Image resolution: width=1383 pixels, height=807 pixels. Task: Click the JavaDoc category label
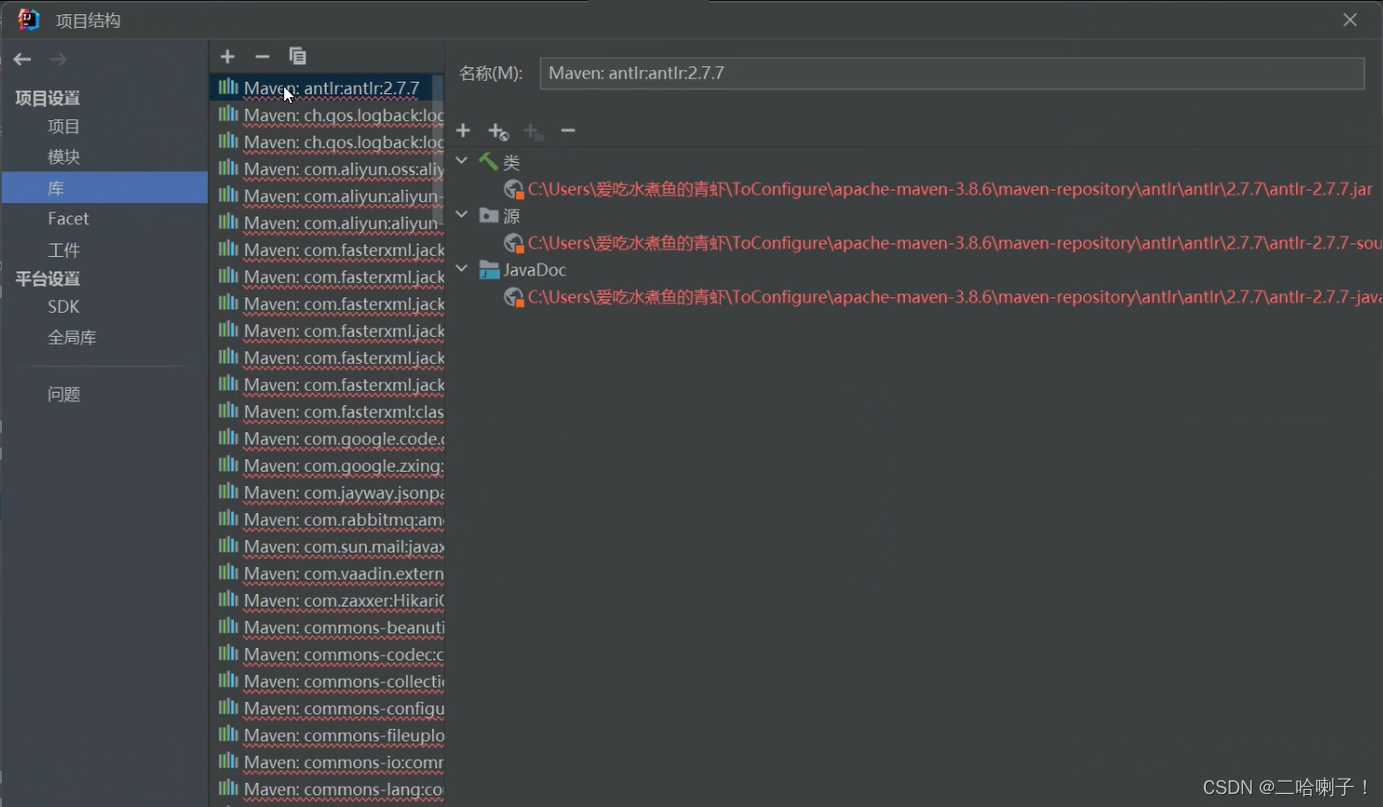[x=535, y=270]
